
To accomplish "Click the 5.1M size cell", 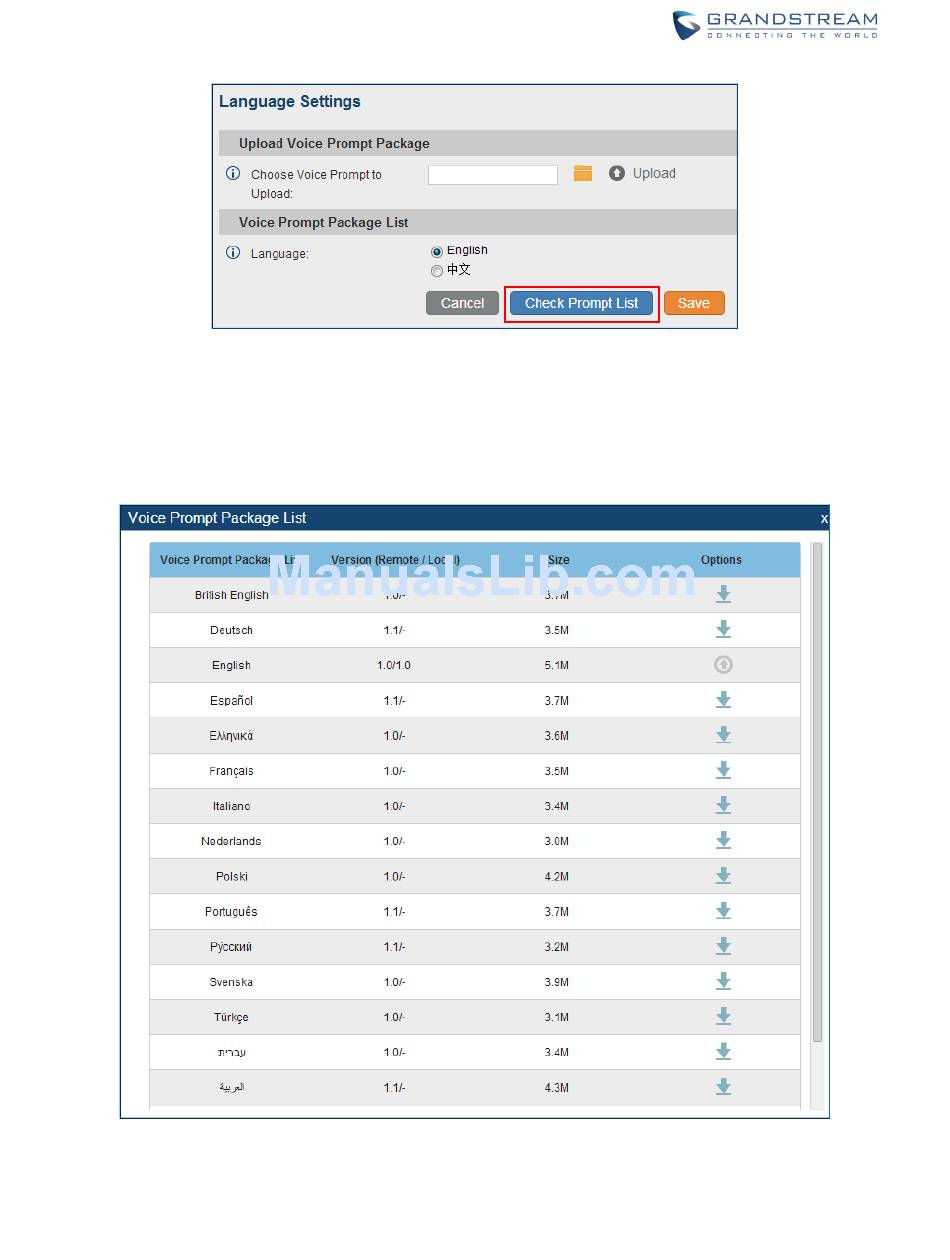I will tap(557, 665).
